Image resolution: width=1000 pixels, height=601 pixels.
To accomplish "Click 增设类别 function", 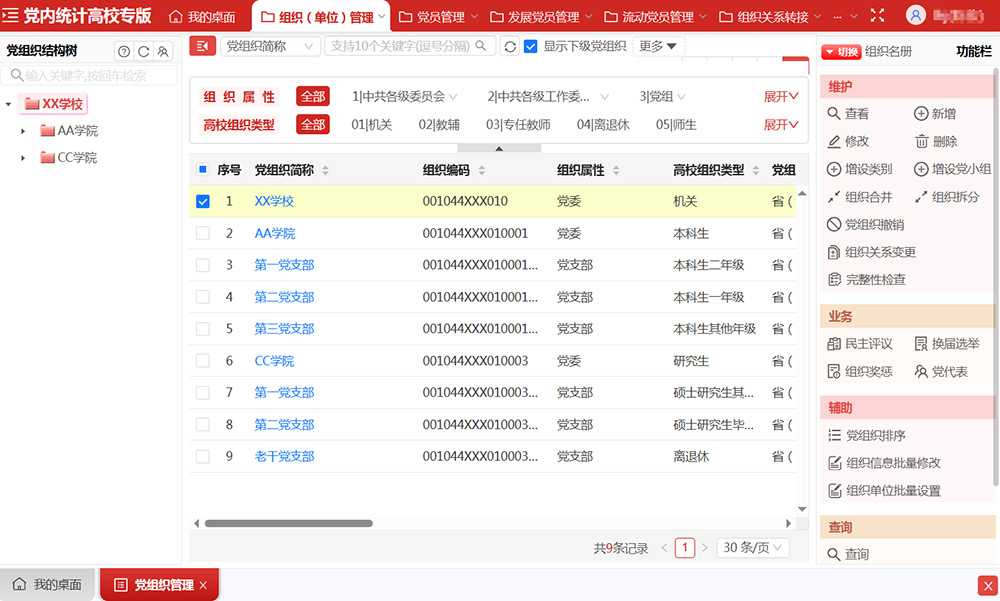I will tap(860, 169).
